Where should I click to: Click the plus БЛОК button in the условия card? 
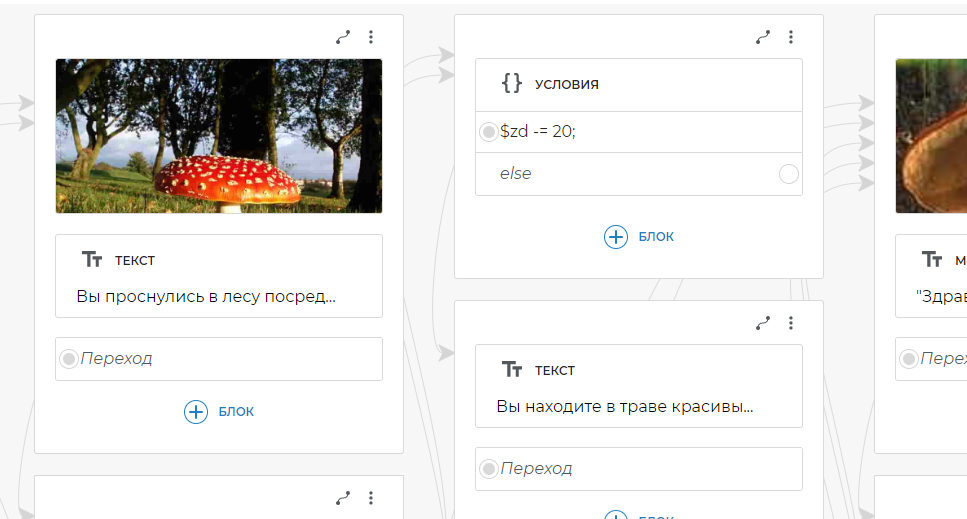click(x=639, y=237)
